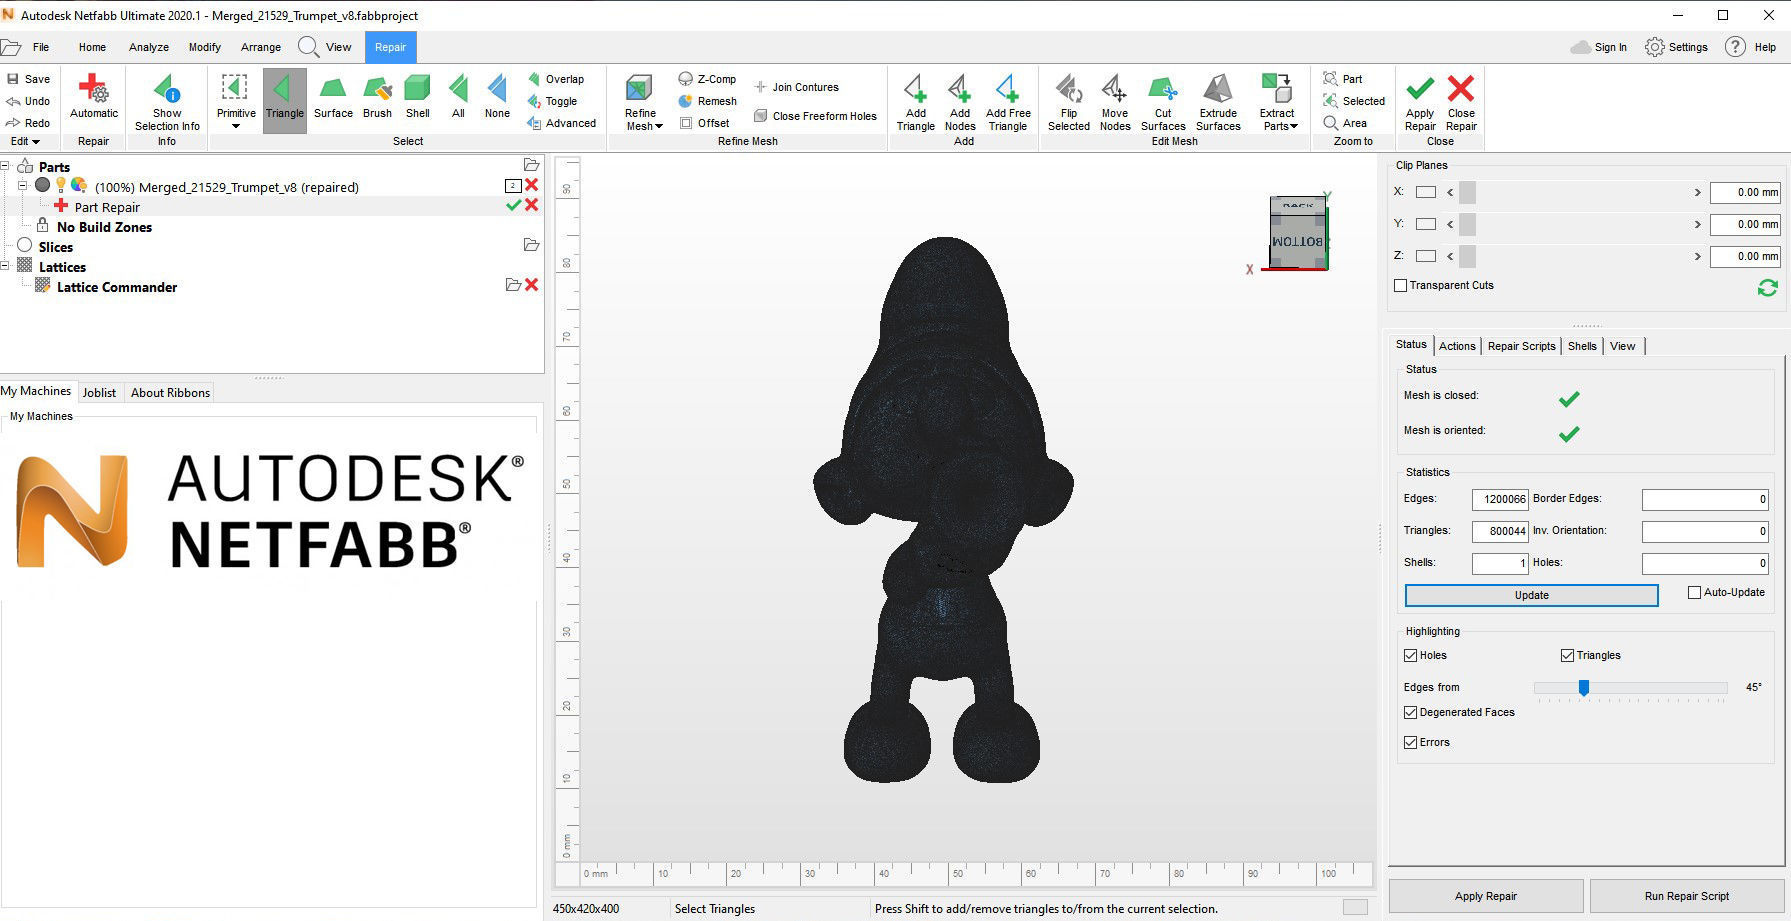Select Overlap triangles

tap(556, 79)
